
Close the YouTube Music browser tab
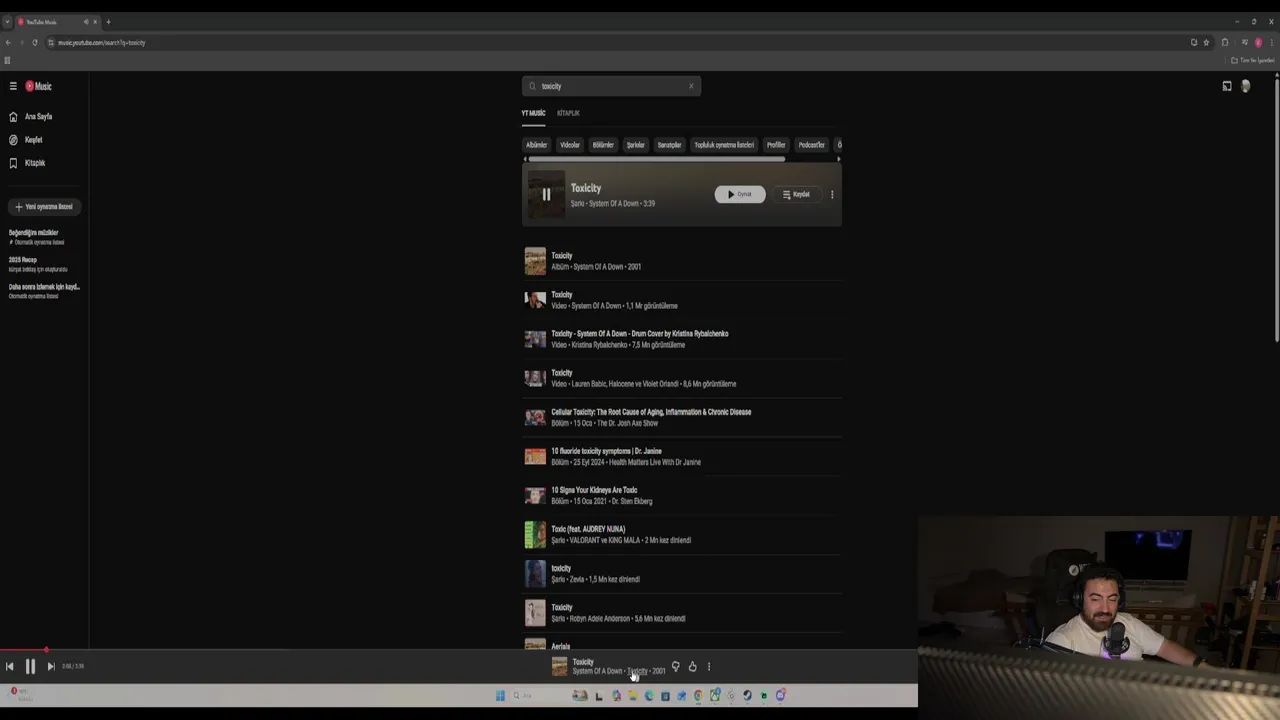tap(95, 22)
